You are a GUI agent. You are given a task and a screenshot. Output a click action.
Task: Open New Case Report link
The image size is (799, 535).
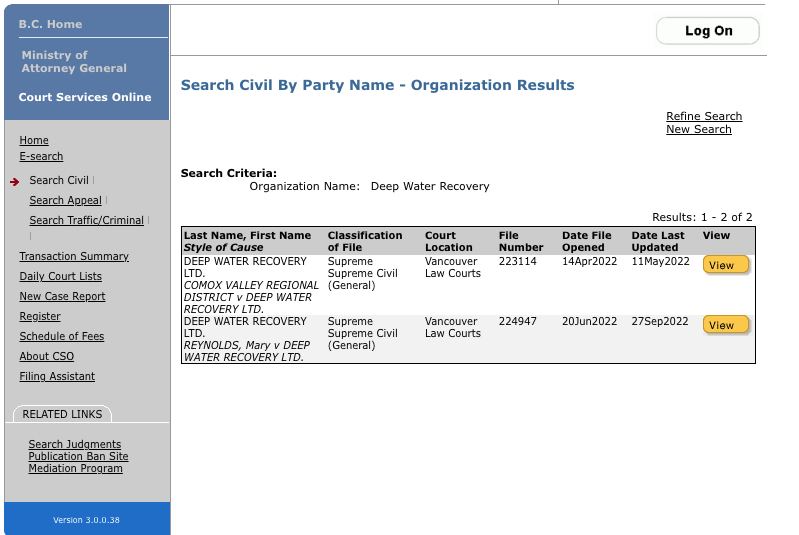click(62, 296)
